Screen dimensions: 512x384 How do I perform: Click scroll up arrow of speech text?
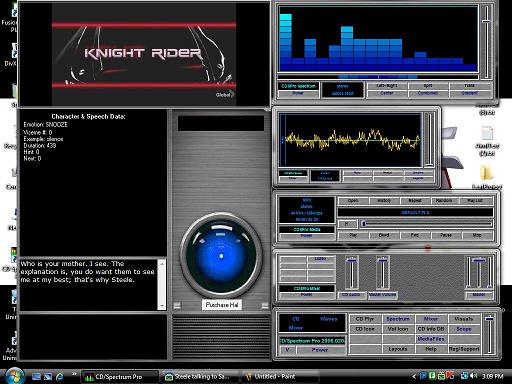(162, 263)
